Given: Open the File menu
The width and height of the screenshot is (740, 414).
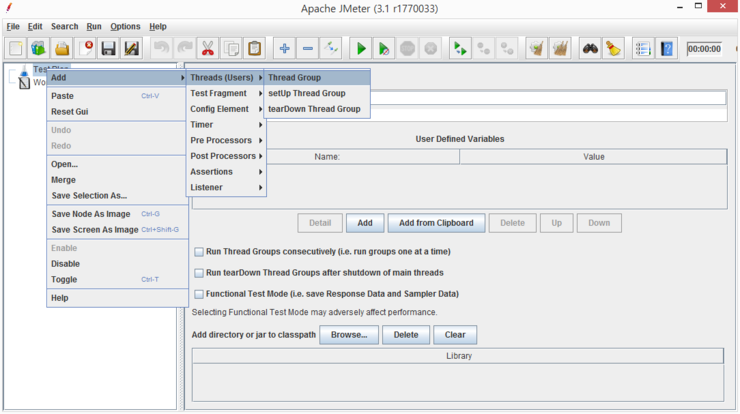Looking at the screenshot, I should coord(13,26).
